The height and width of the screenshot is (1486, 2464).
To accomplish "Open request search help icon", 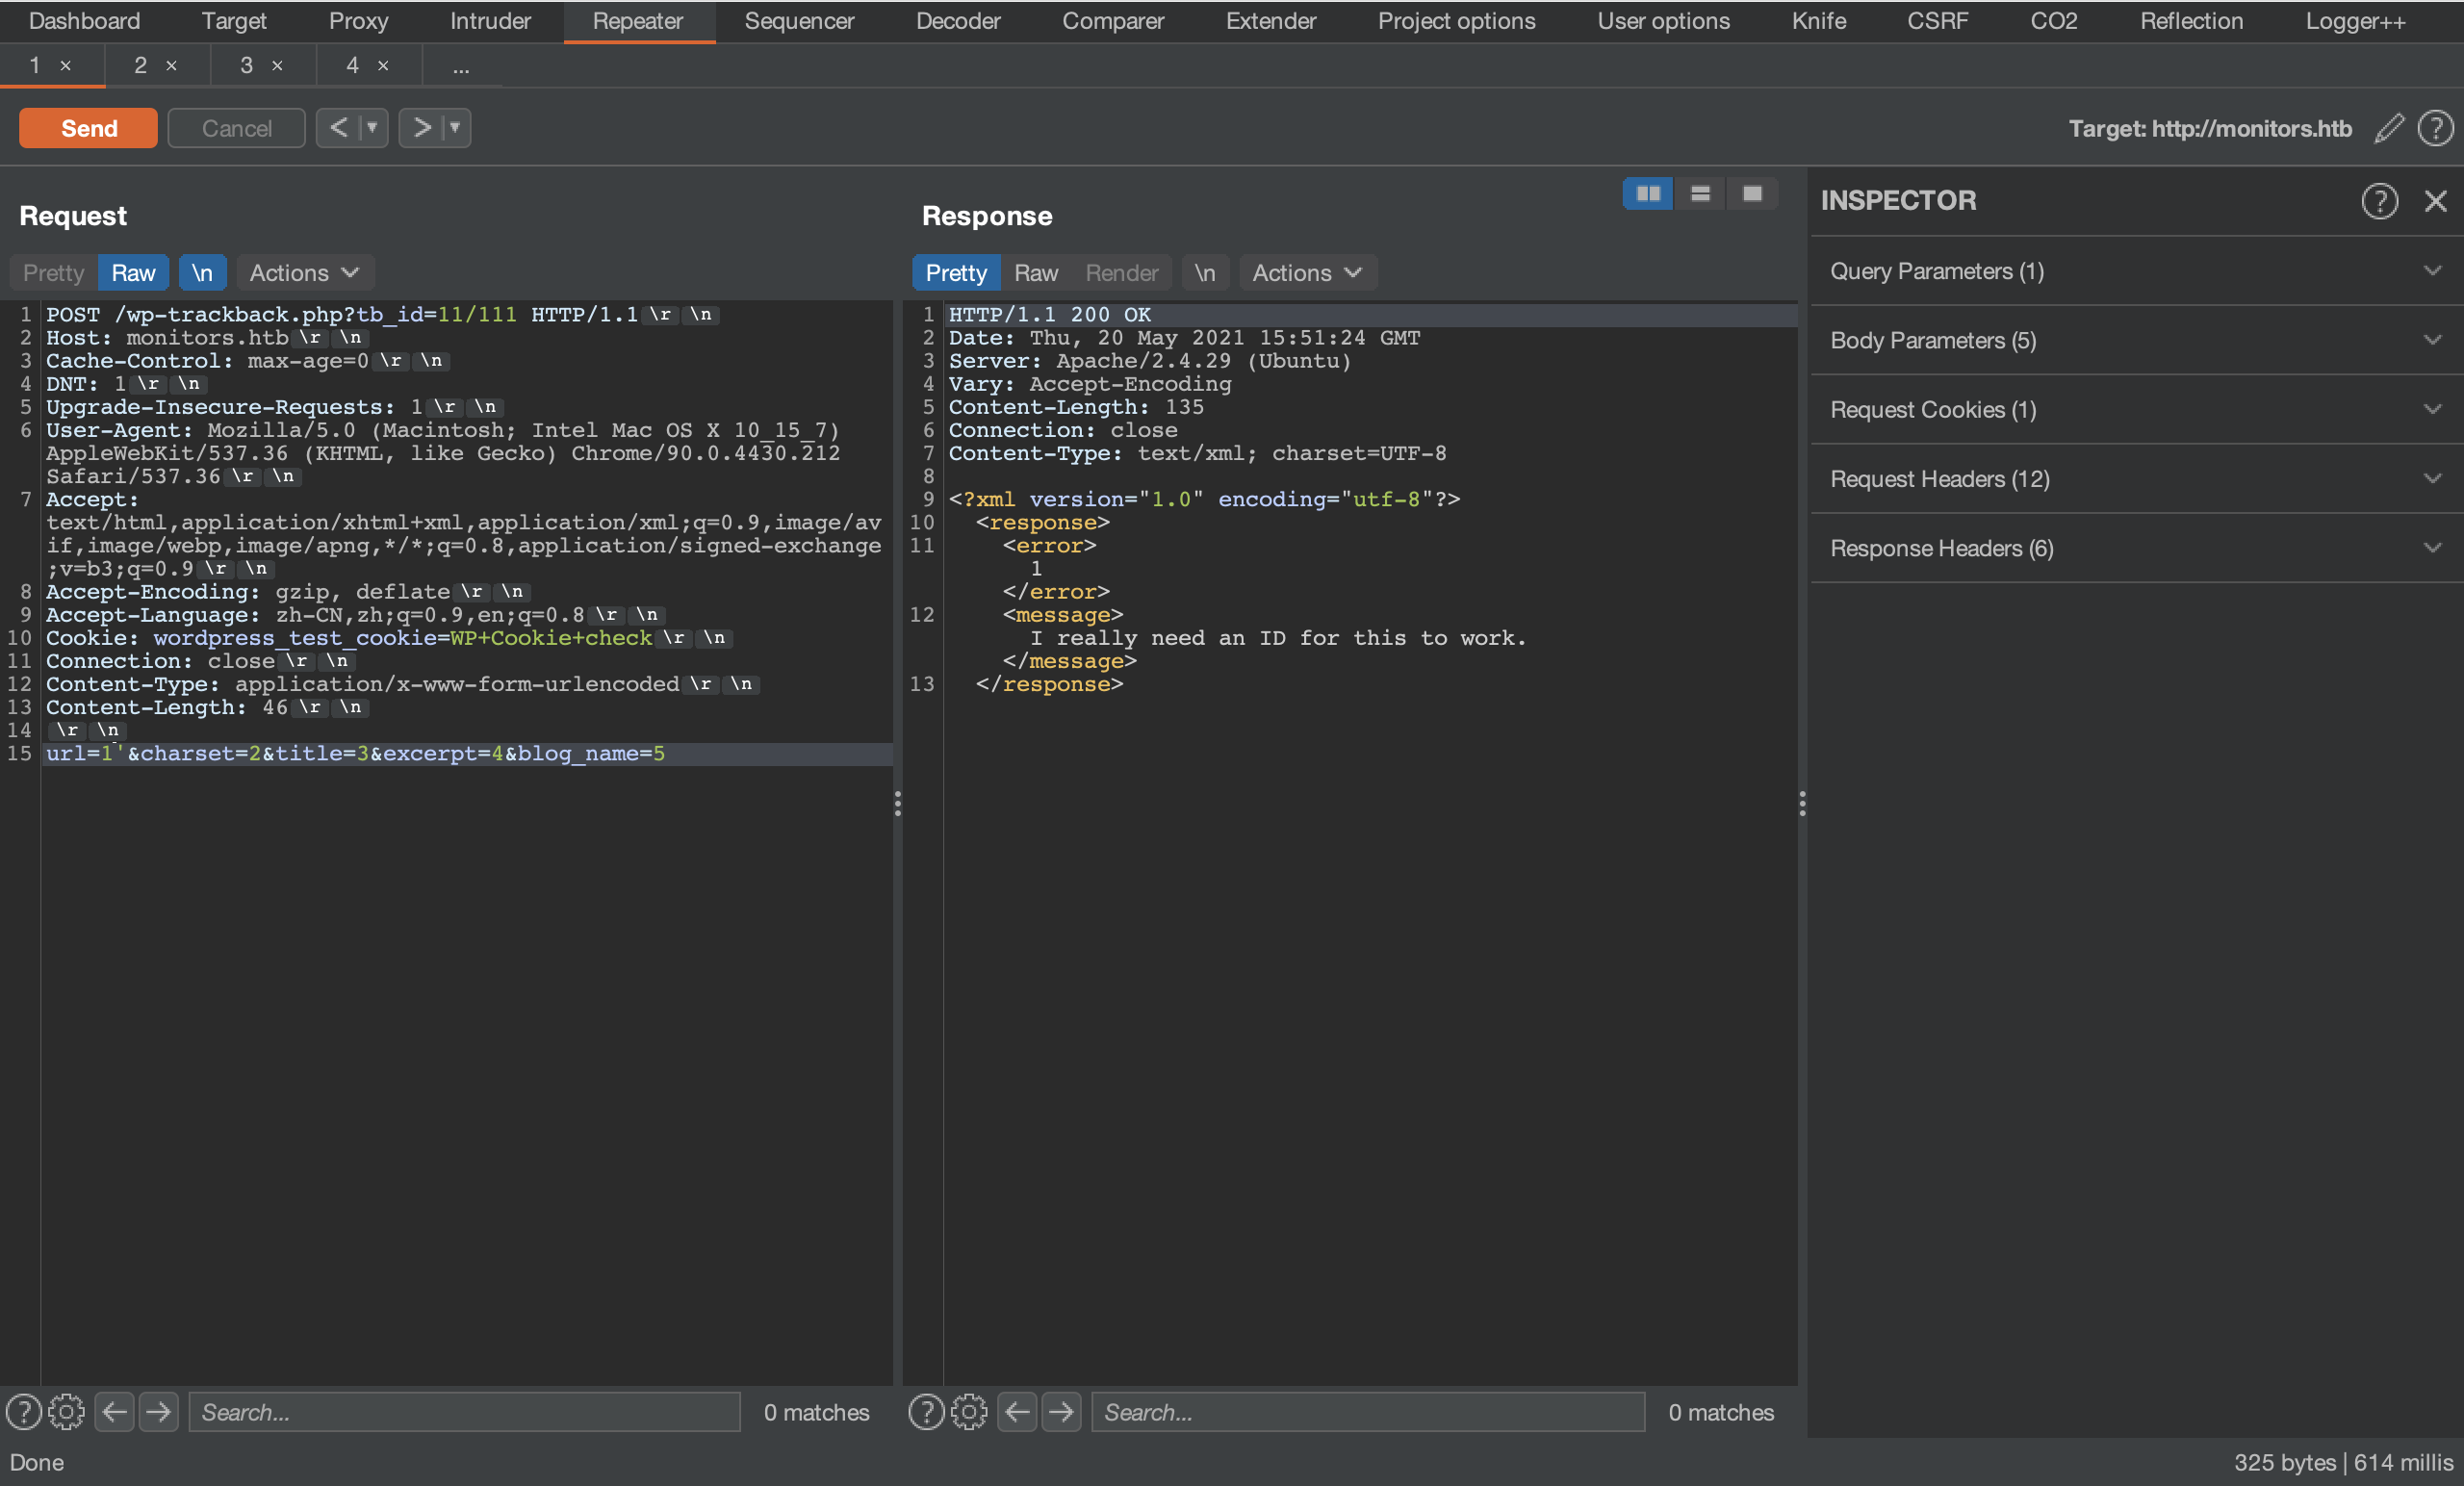I will (x=24, y=1412).
